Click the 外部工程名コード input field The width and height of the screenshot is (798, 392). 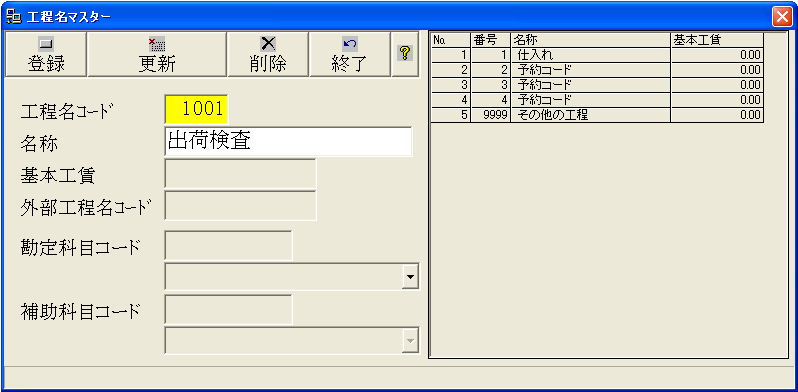[240, 206]
